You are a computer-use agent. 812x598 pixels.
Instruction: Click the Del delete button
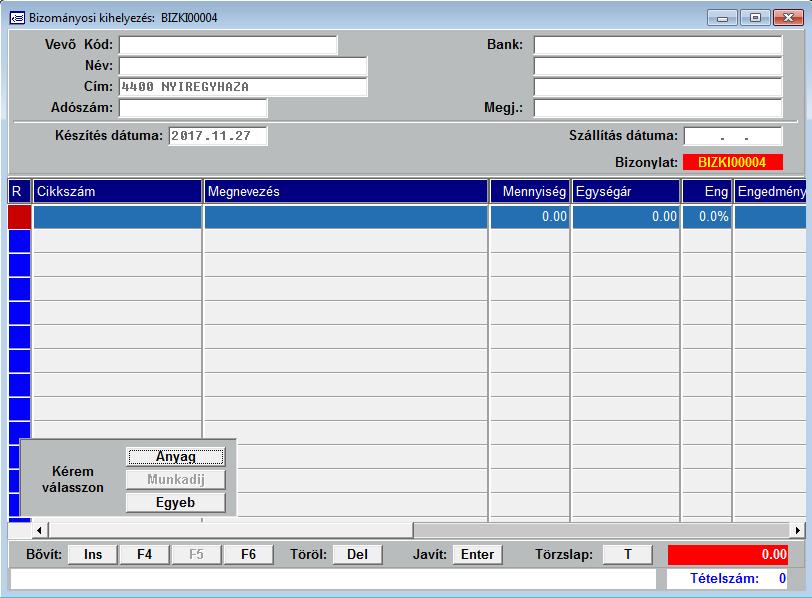point(357,555)
